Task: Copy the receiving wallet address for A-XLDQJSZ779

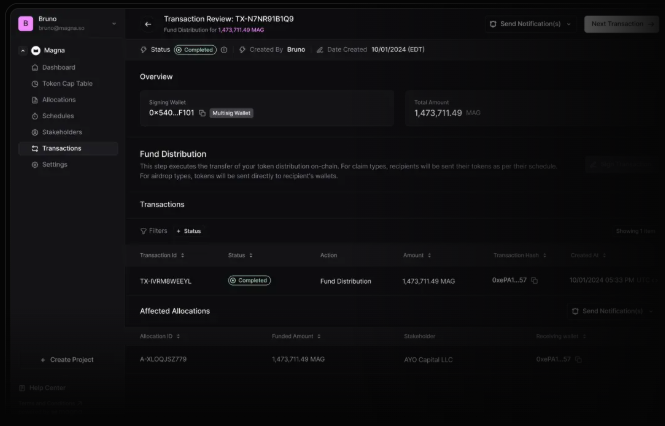Action: 578,358
